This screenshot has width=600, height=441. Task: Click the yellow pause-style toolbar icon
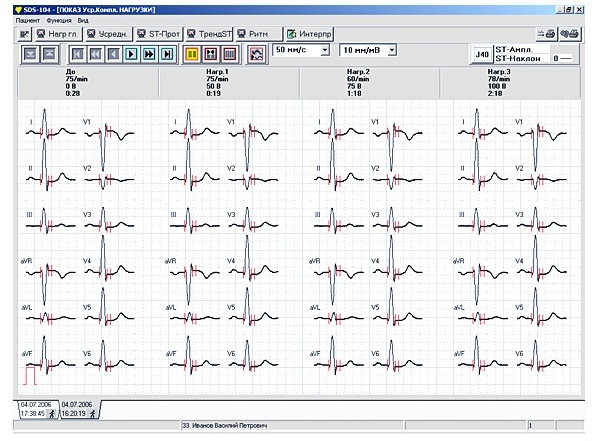[x=192, y=54]
